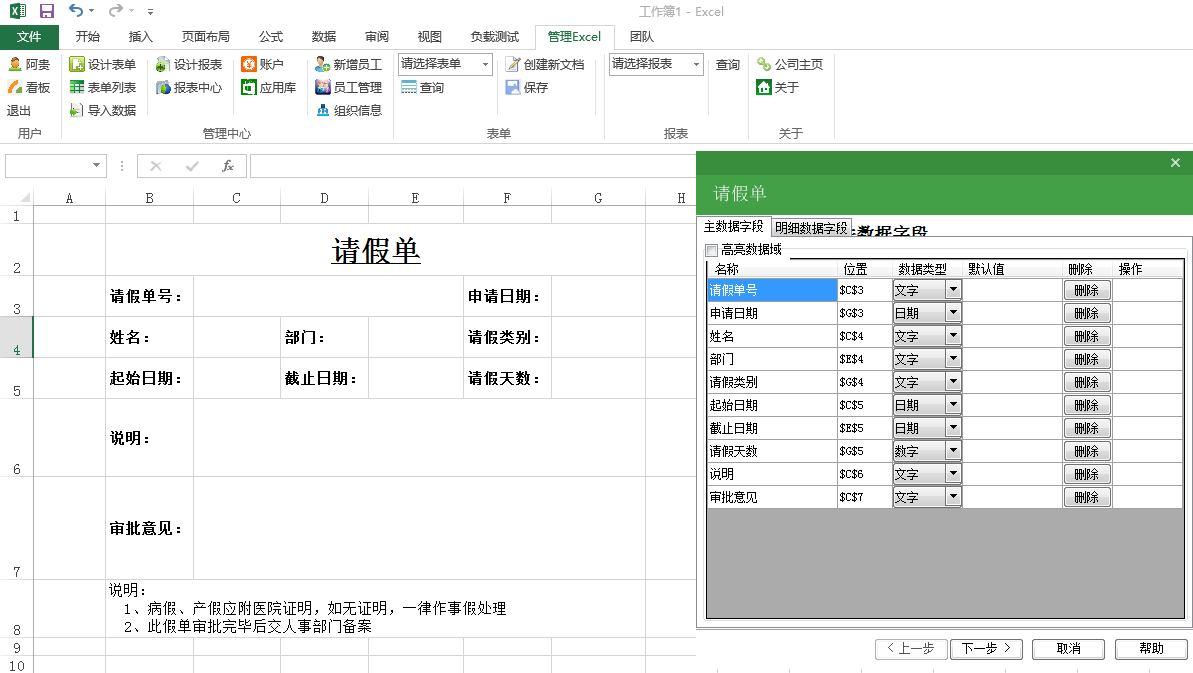The width and height of the screenshot is (1193, 673).
Task: Click 新增员工 to add employee
Action: pyautogui.click(x=348, y=65)
